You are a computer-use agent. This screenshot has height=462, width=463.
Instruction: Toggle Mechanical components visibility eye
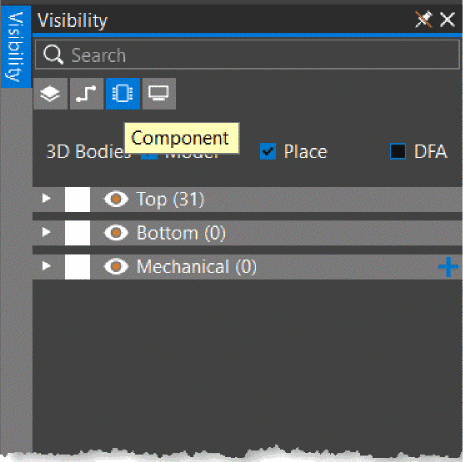tap(116, 267)
